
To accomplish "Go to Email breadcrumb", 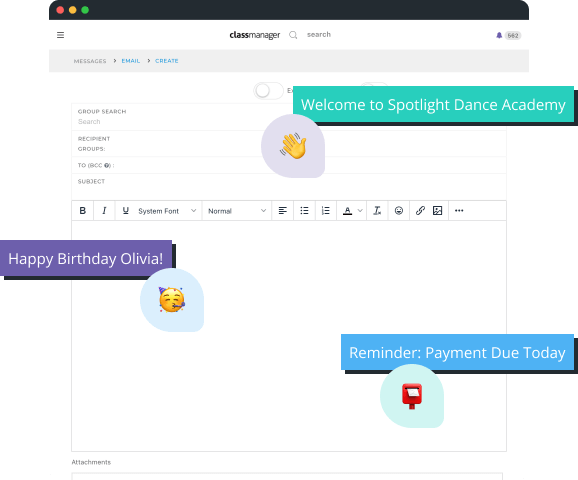I will coord(131,61).
